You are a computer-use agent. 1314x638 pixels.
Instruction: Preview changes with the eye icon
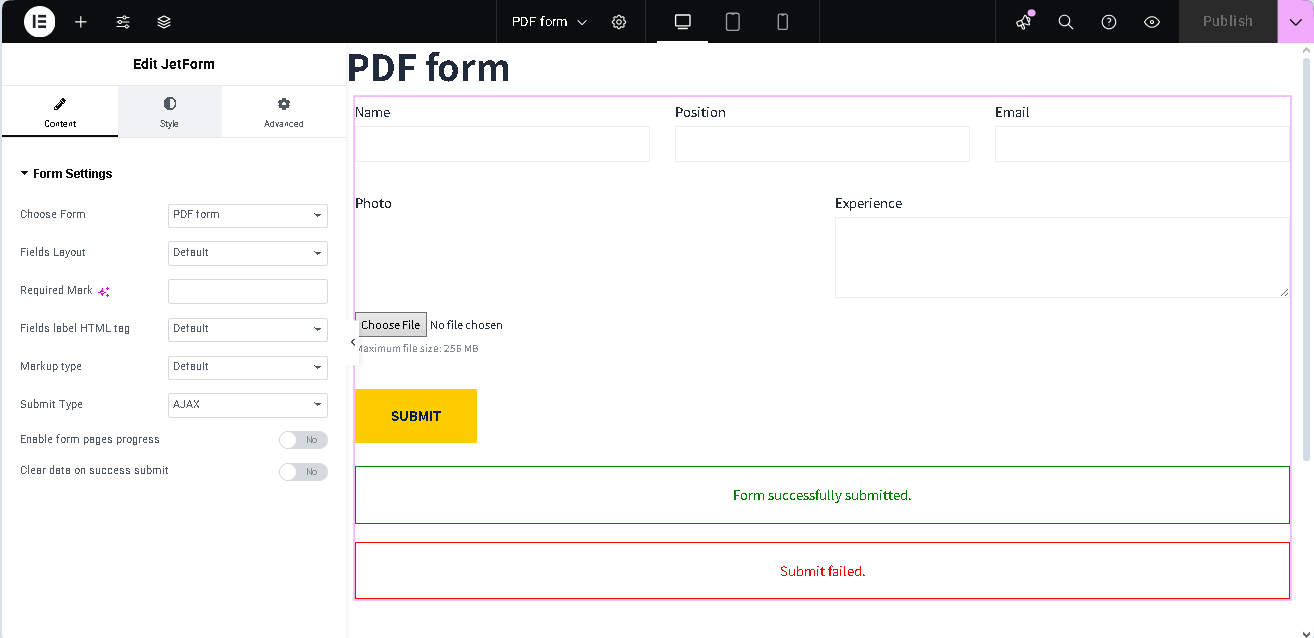1151,21
